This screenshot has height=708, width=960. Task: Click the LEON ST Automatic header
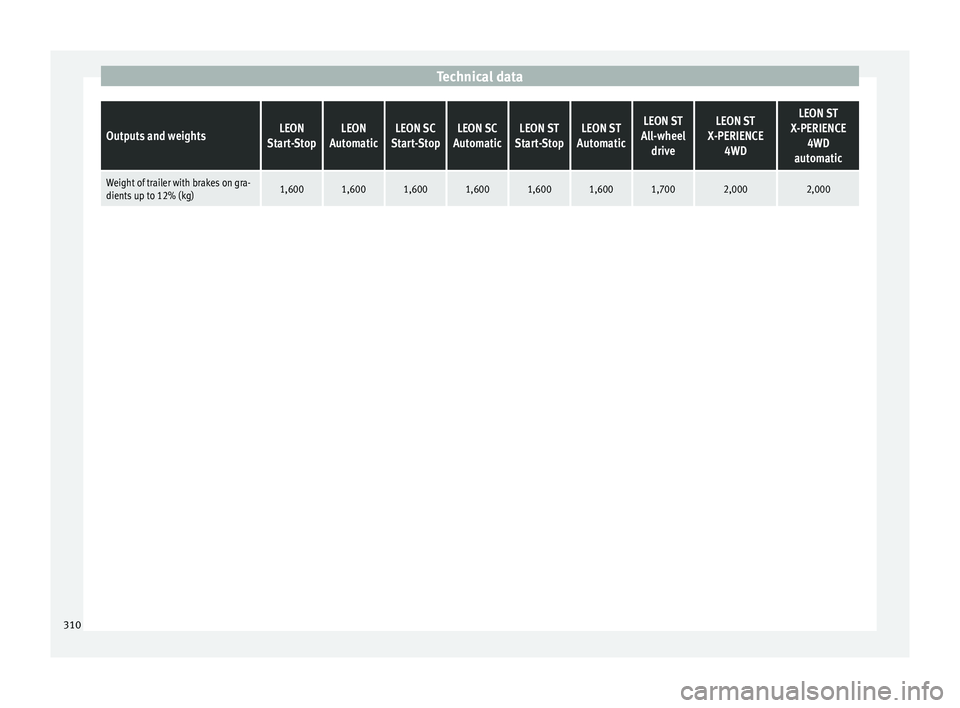point(601,135)
